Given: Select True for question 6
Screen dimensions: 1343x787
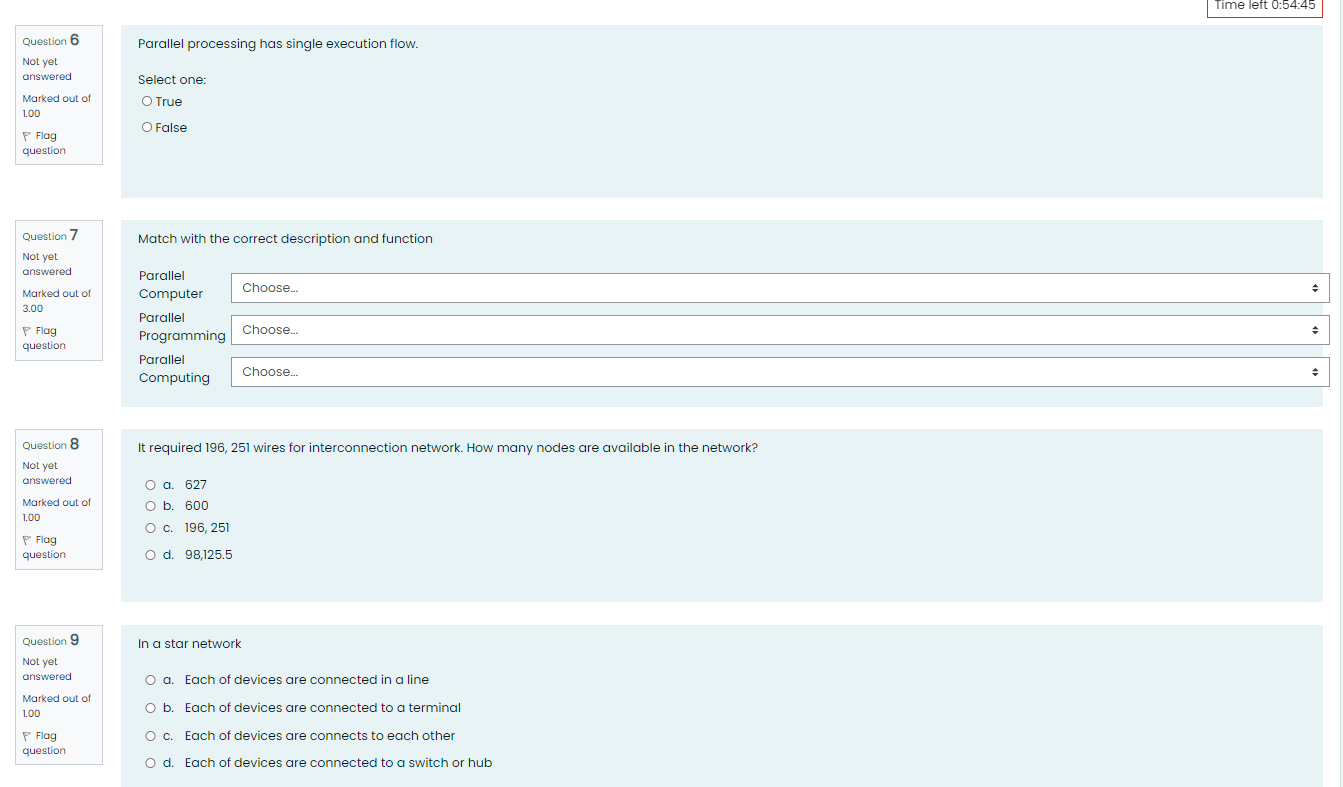Looking at the screenshot, I should (147, 101).
